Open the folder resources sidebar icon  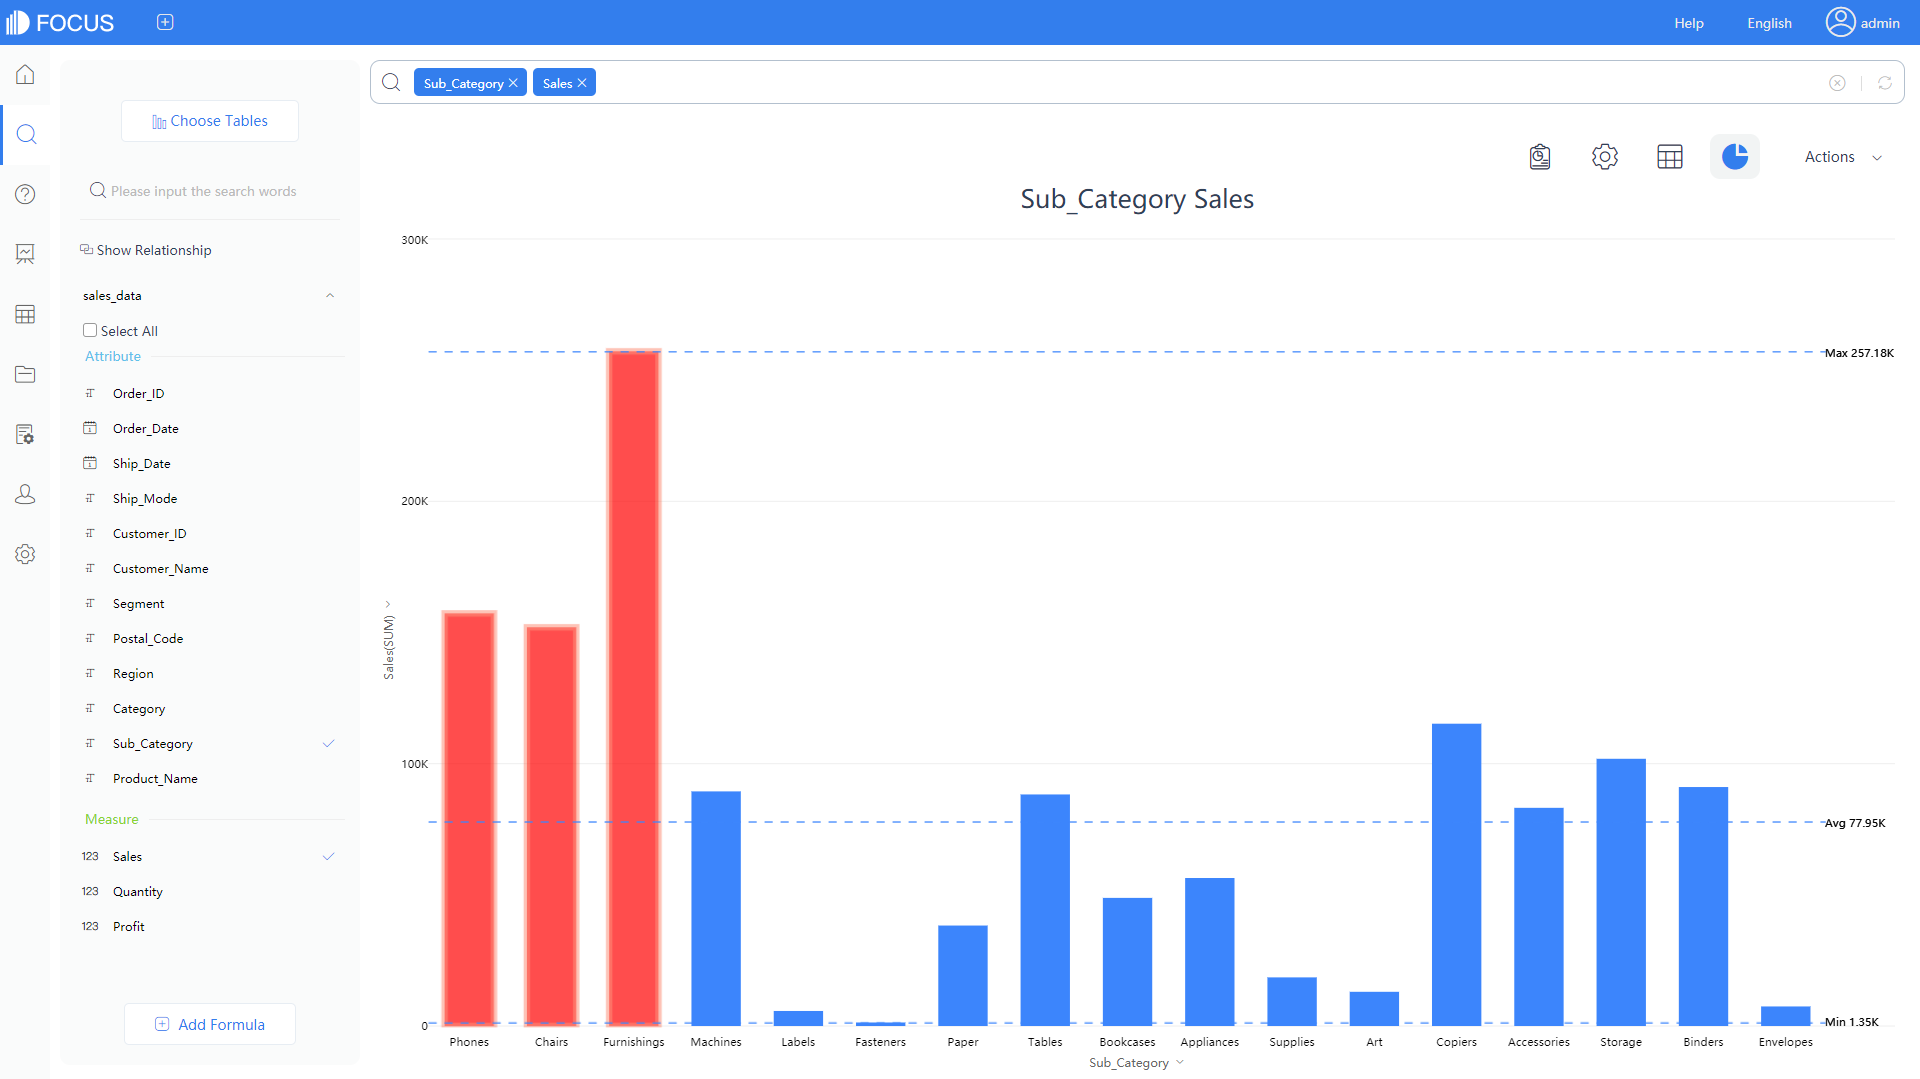[x=25, y=374]
